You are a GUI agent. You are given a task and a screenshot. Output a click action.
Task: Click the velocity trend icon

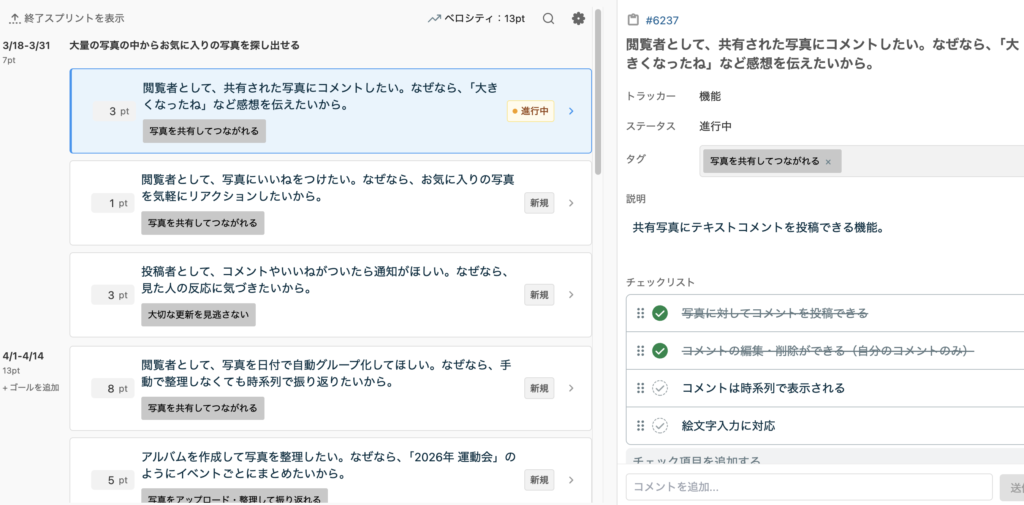point(434,18)
